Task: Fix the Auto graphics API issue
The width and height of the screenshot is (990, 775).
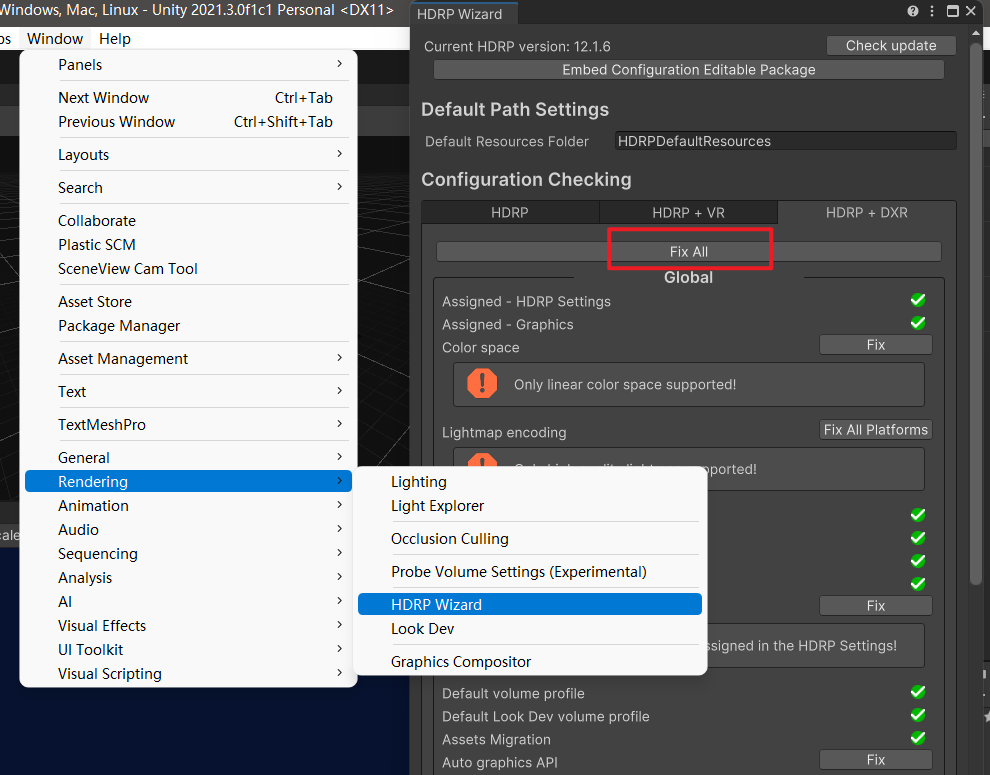Action: tap(876, 760)
